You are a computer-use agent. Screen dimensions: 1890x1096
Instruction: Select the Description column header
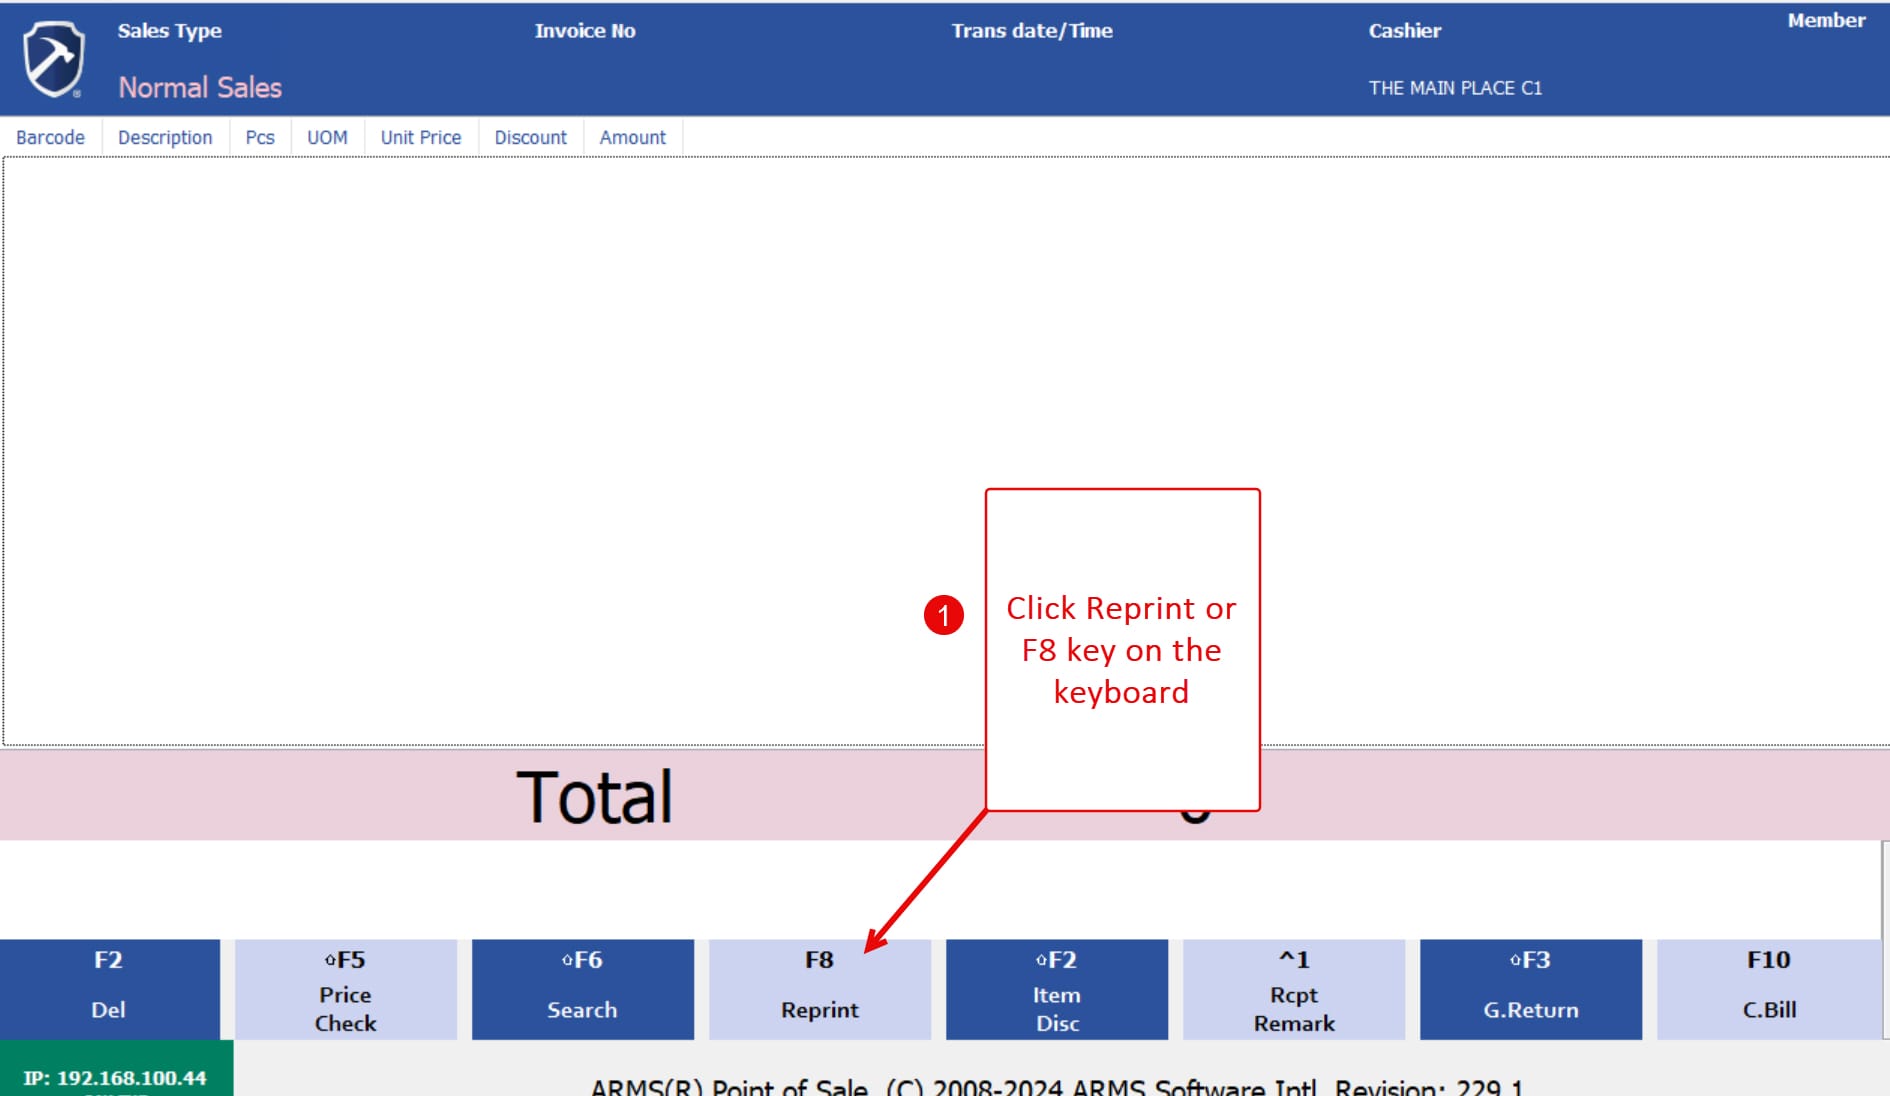point(165,138)
